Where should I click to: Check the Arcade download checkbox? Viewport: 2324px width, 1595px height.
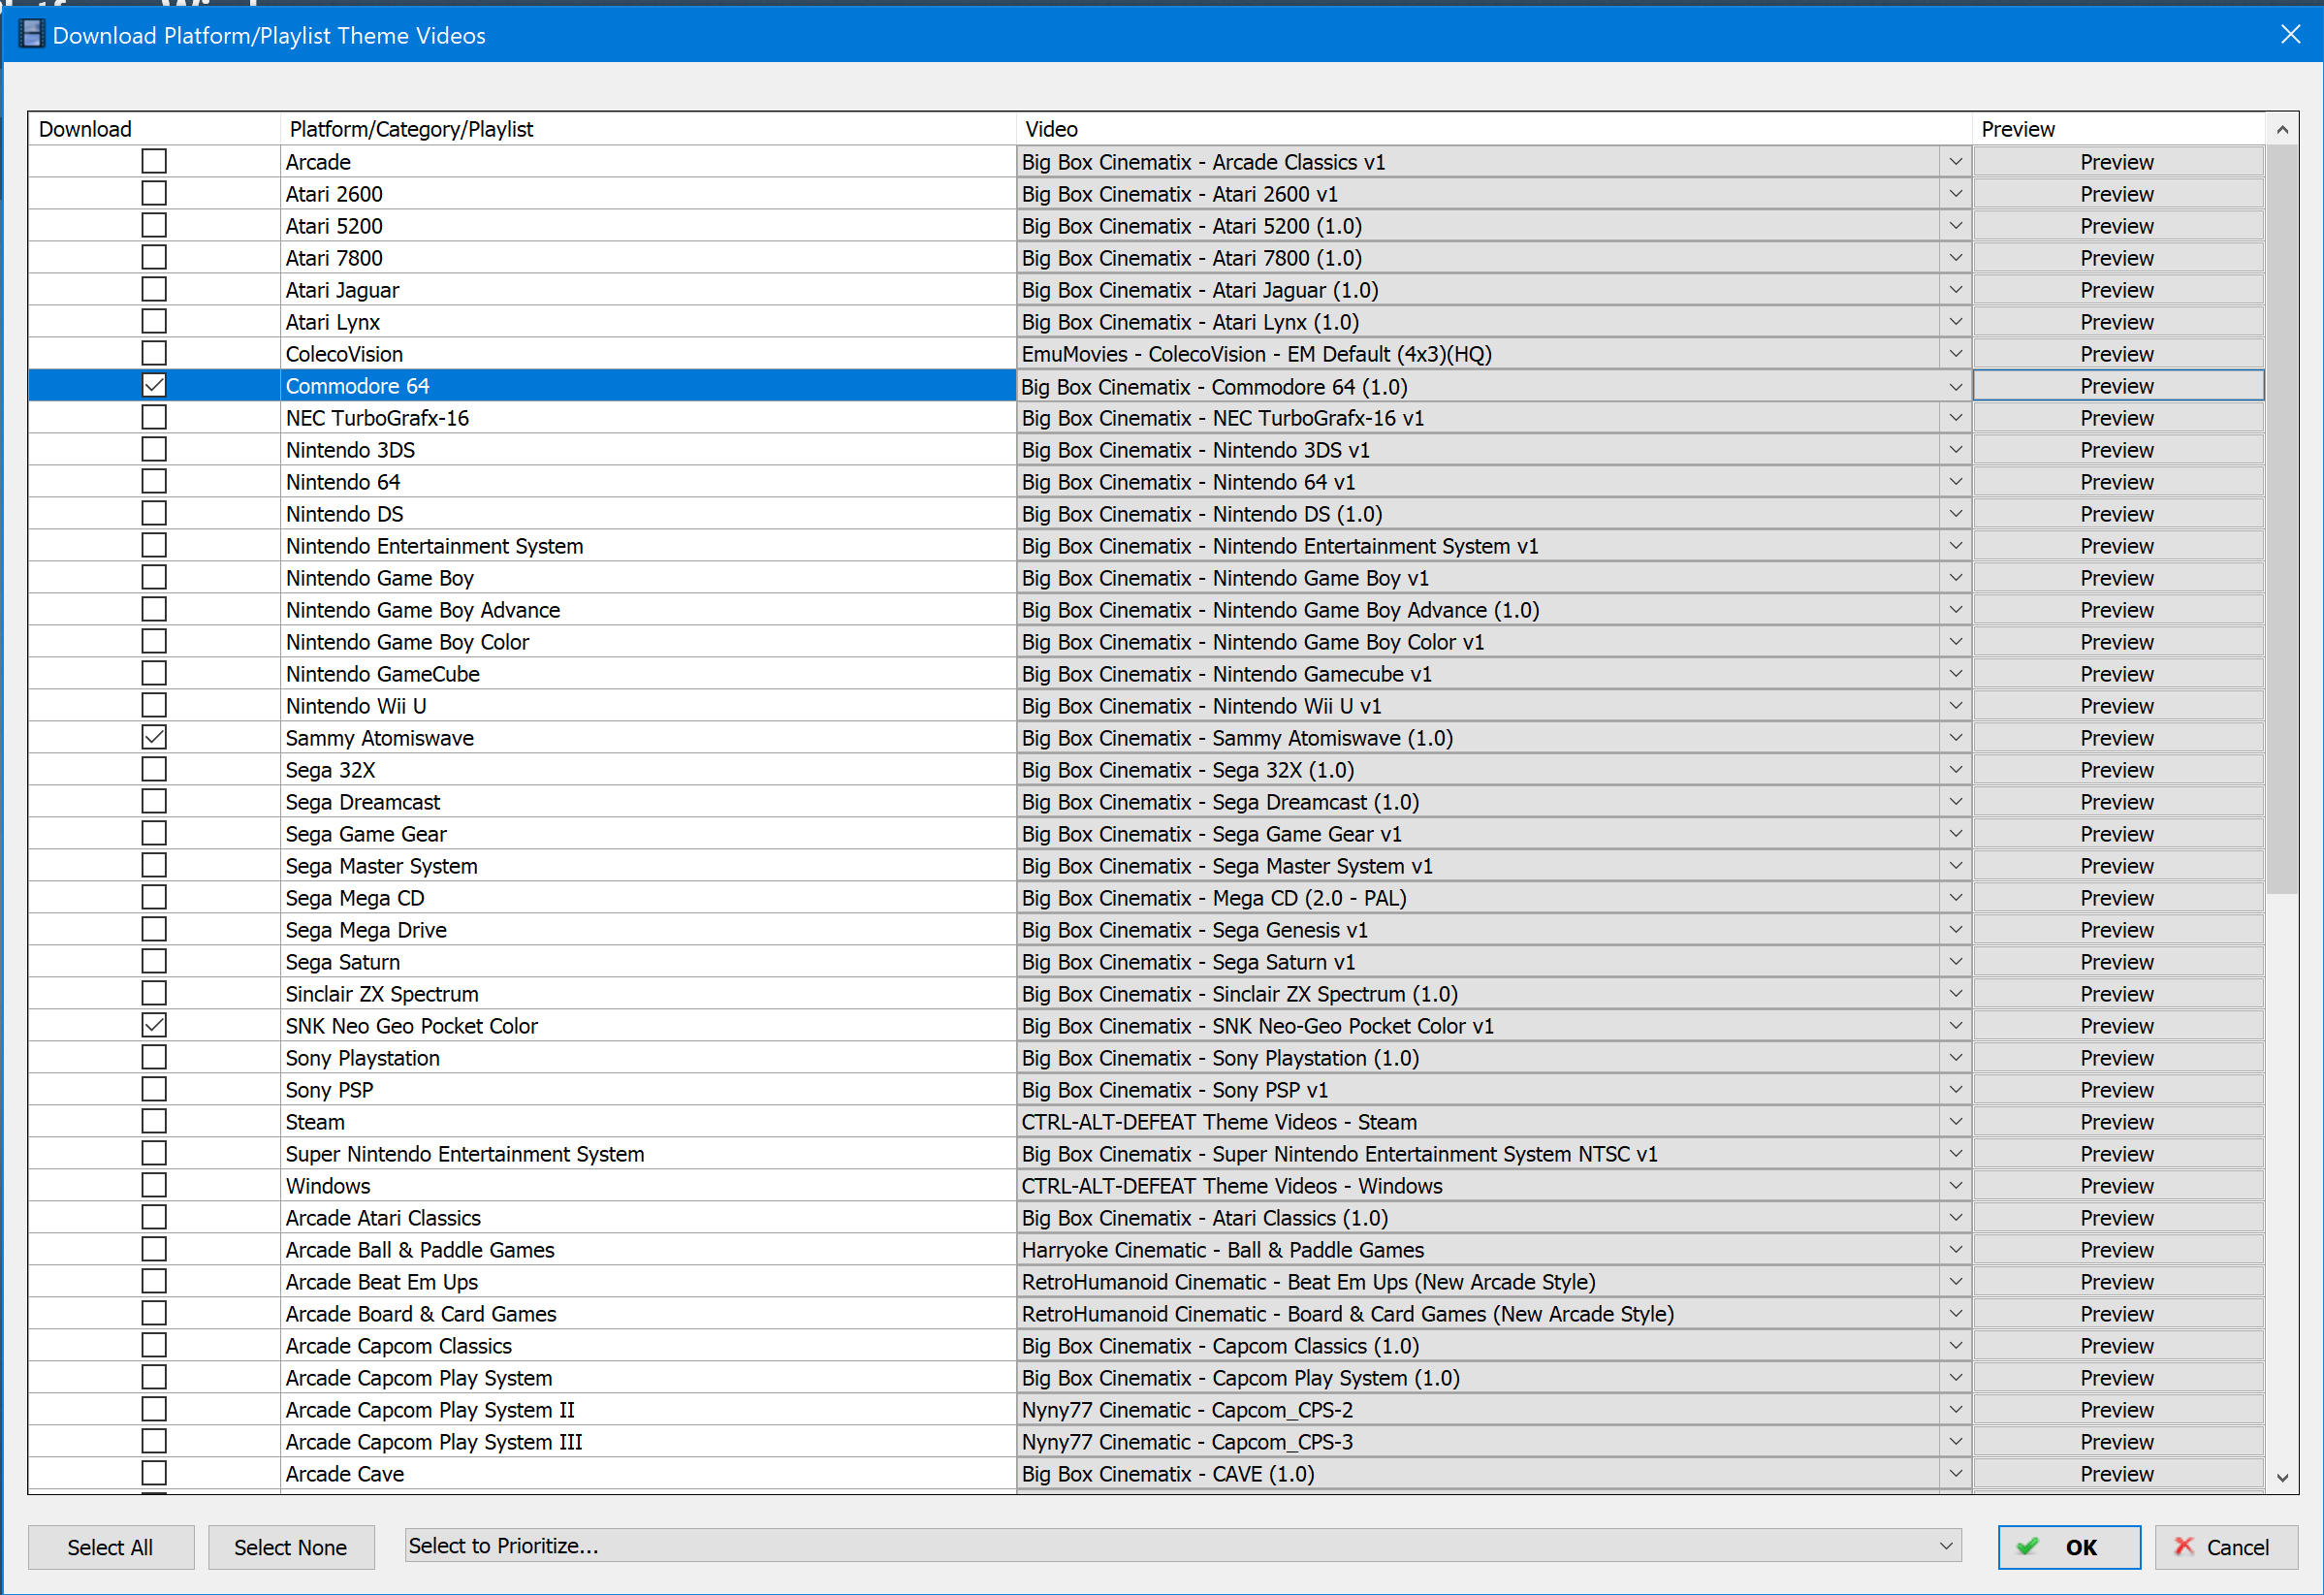tap(154, 161)
